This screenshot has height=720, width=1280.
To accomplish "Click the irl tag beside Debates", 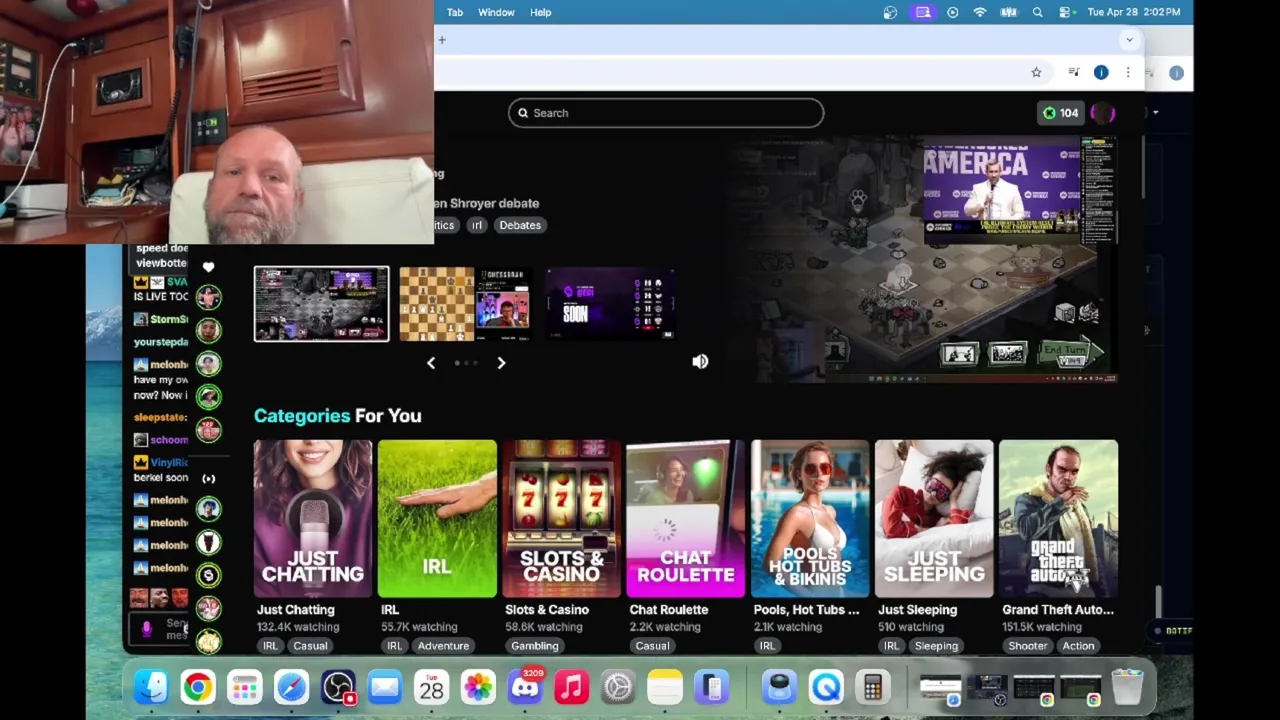I will 476,225.
